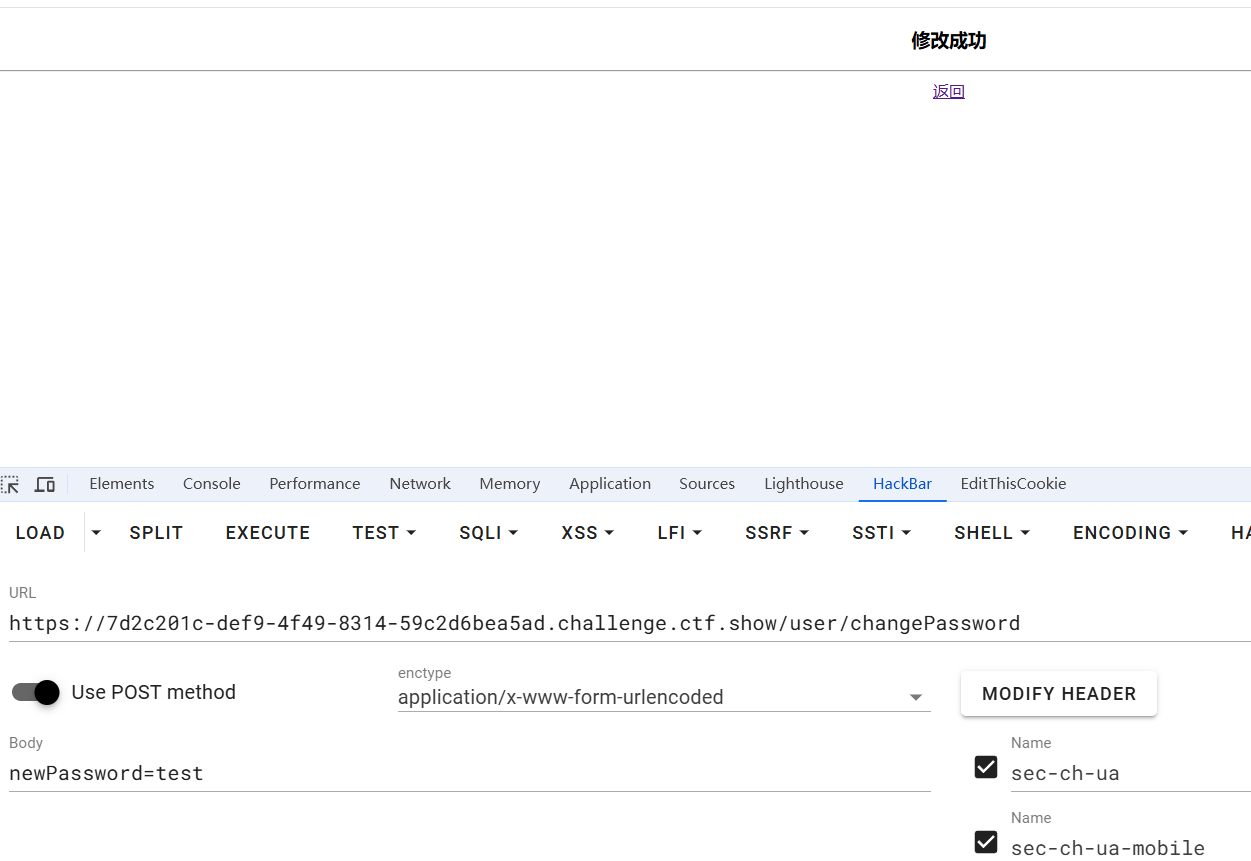
Task: Open the SQLI payload menu
Action: (488, 533)
